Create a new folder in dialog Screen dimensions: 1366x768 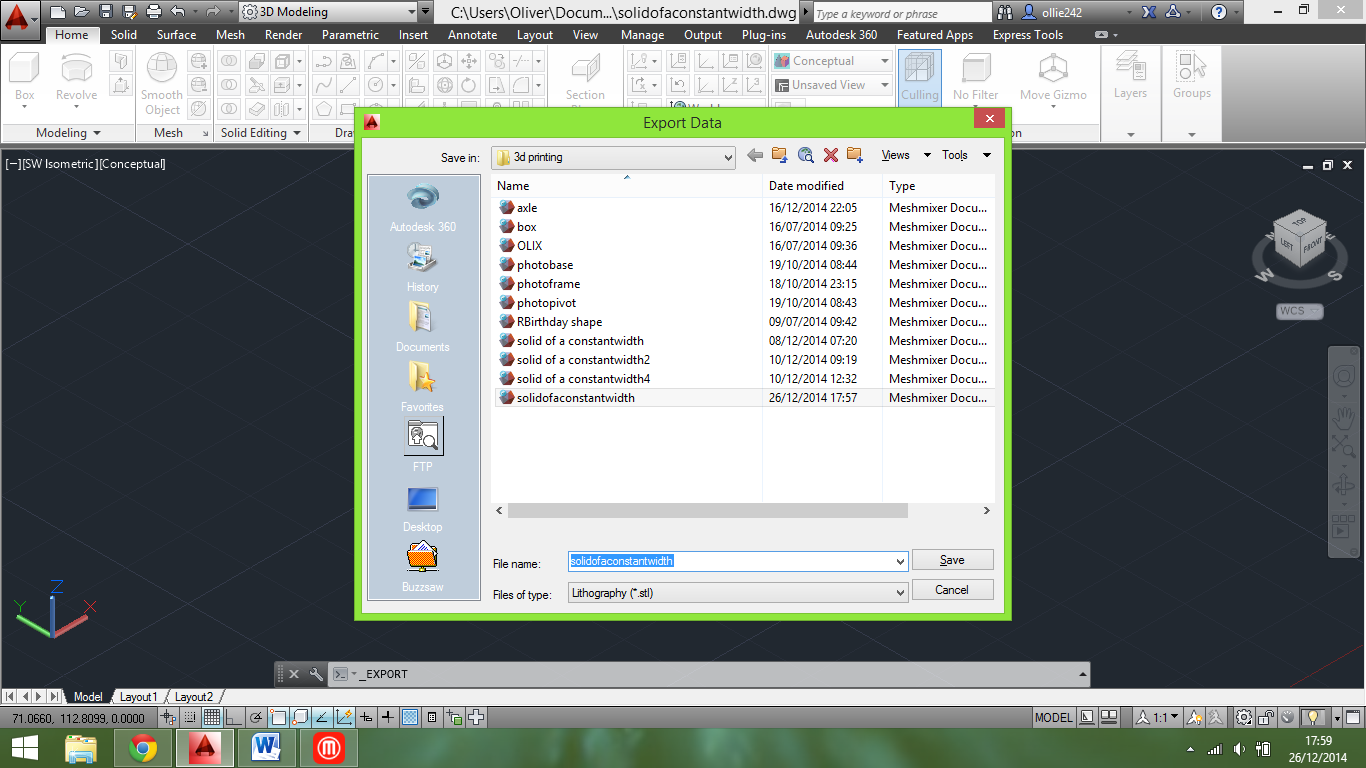855,155
